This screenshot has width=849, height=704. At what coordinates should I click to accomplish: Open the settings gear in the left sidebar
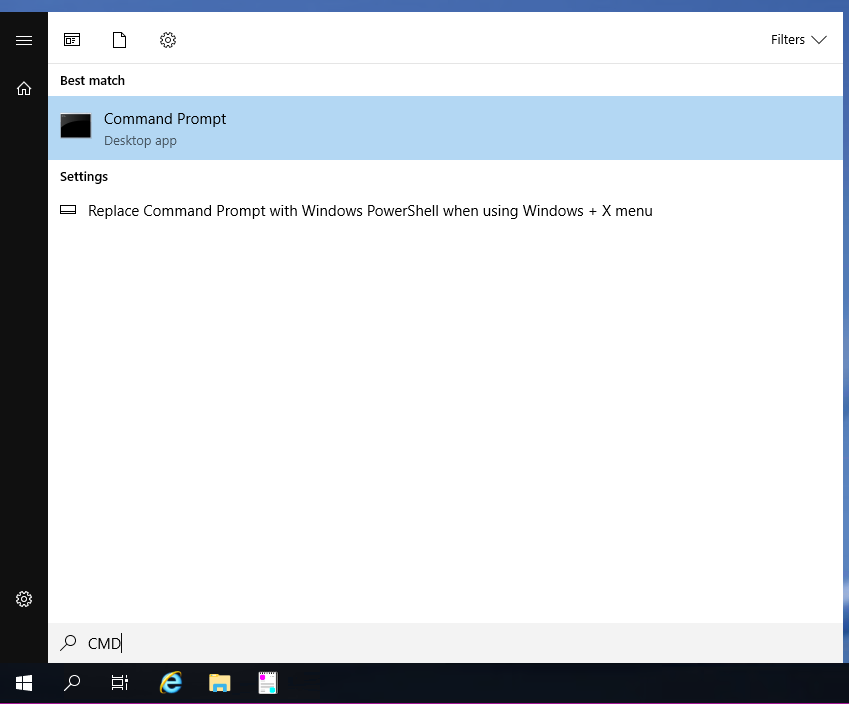tap(24, 599)
